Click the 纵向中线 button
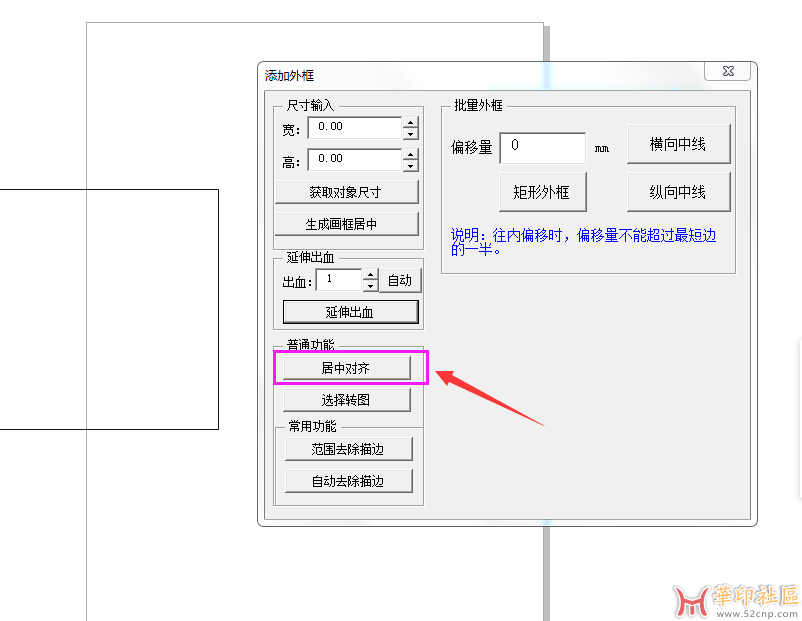Viewport: 802px width, 621px height. pos(678,192)
